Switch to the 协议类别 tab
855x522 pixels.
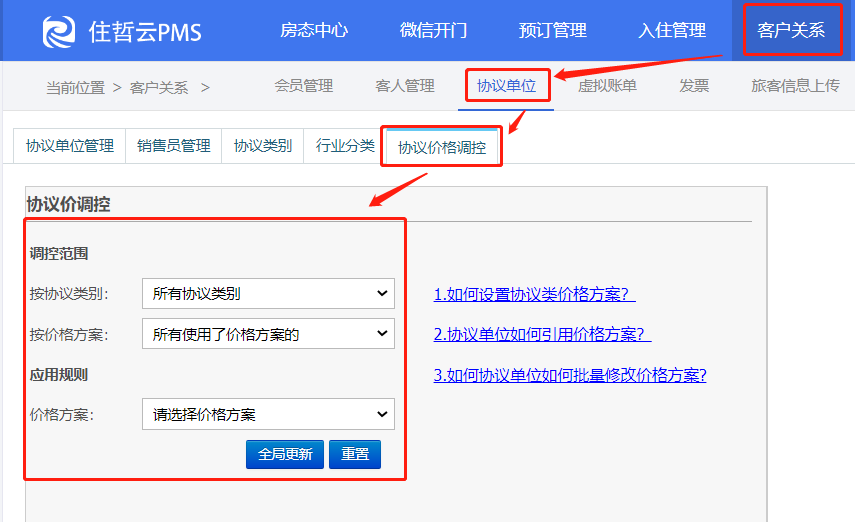pyautogui.click(x=263, y=146)
